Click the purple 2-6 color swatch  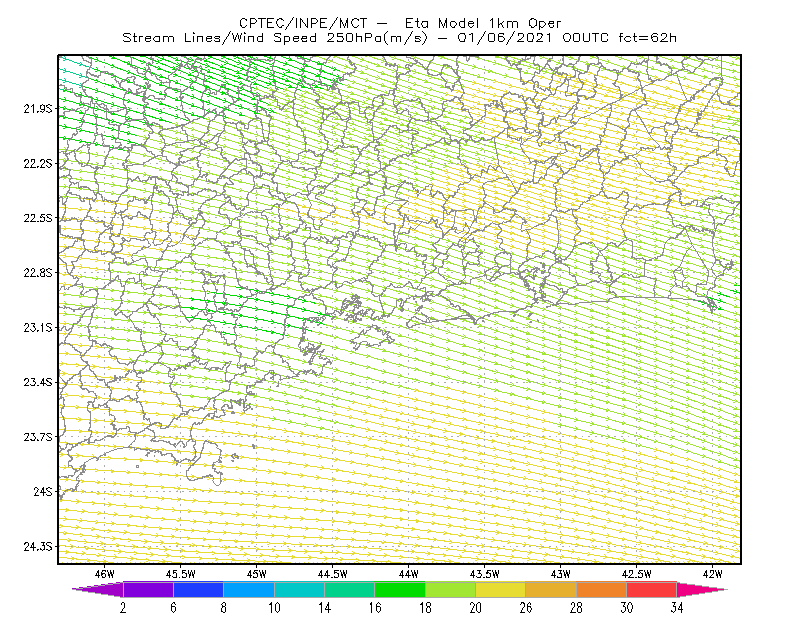[x=148, y=589]
